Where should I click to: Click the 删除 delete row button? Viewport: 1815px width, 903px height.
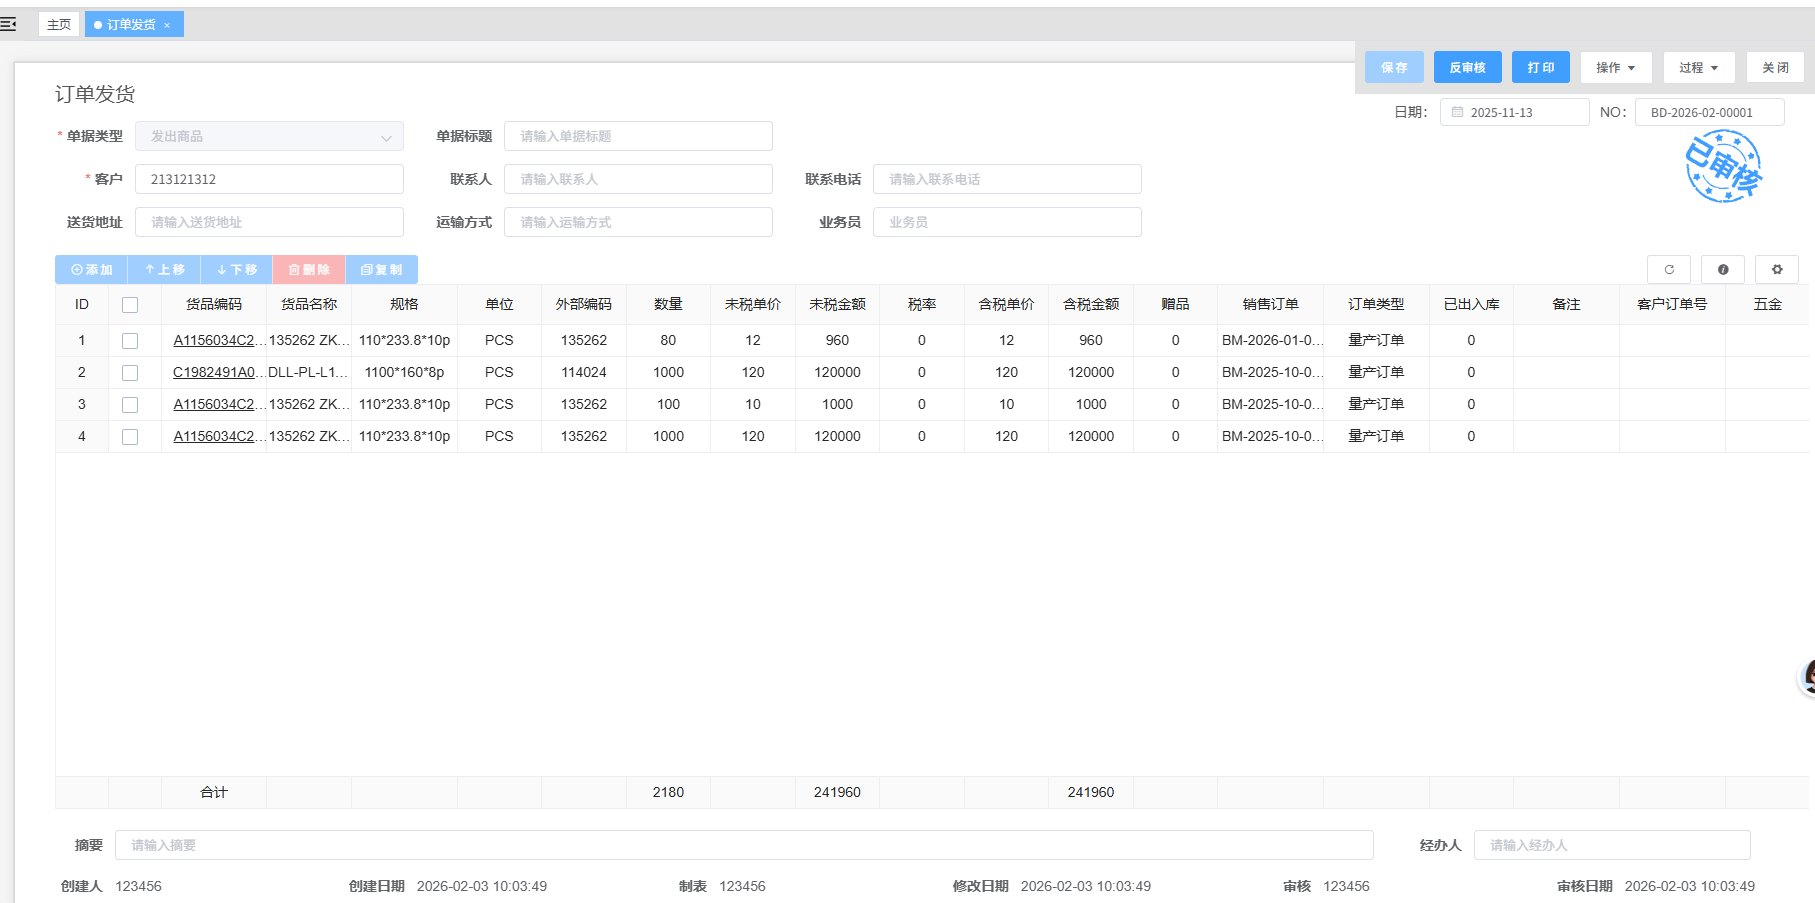[309, 270]
